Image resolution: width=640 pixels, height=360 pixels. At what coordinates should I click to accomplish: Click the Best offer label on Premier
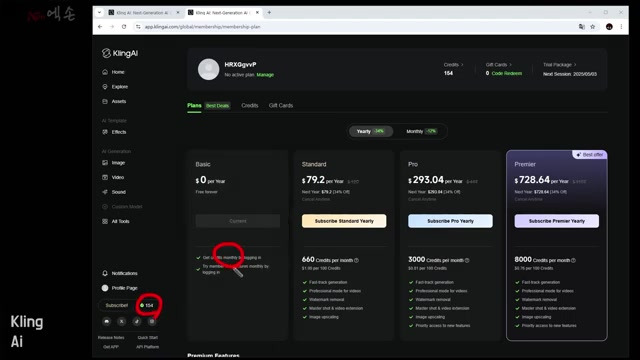pos(590,155)
